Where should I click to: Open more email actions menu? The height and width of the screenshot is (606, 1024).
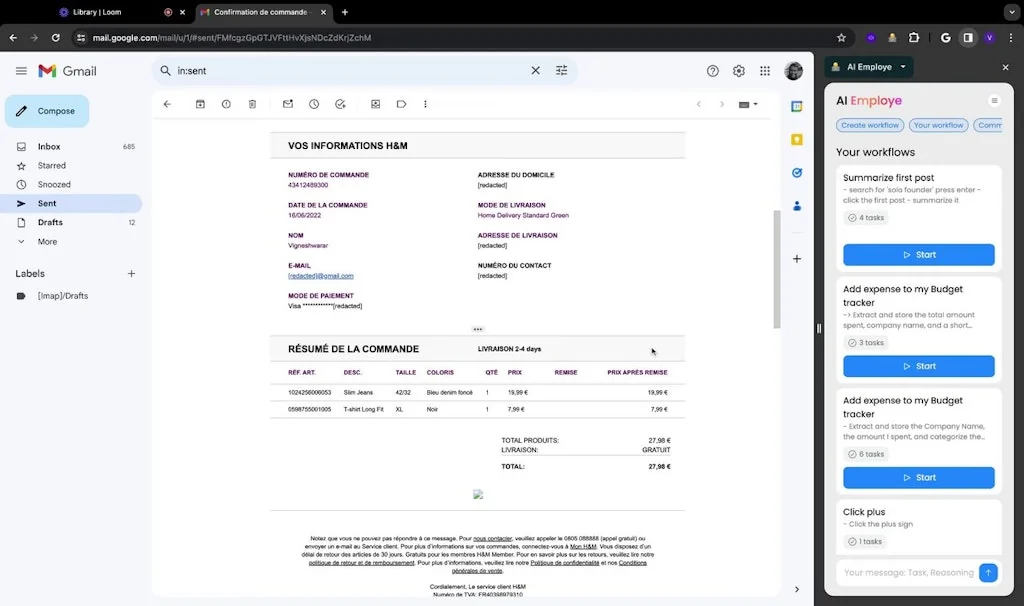(x=425, y=104)
